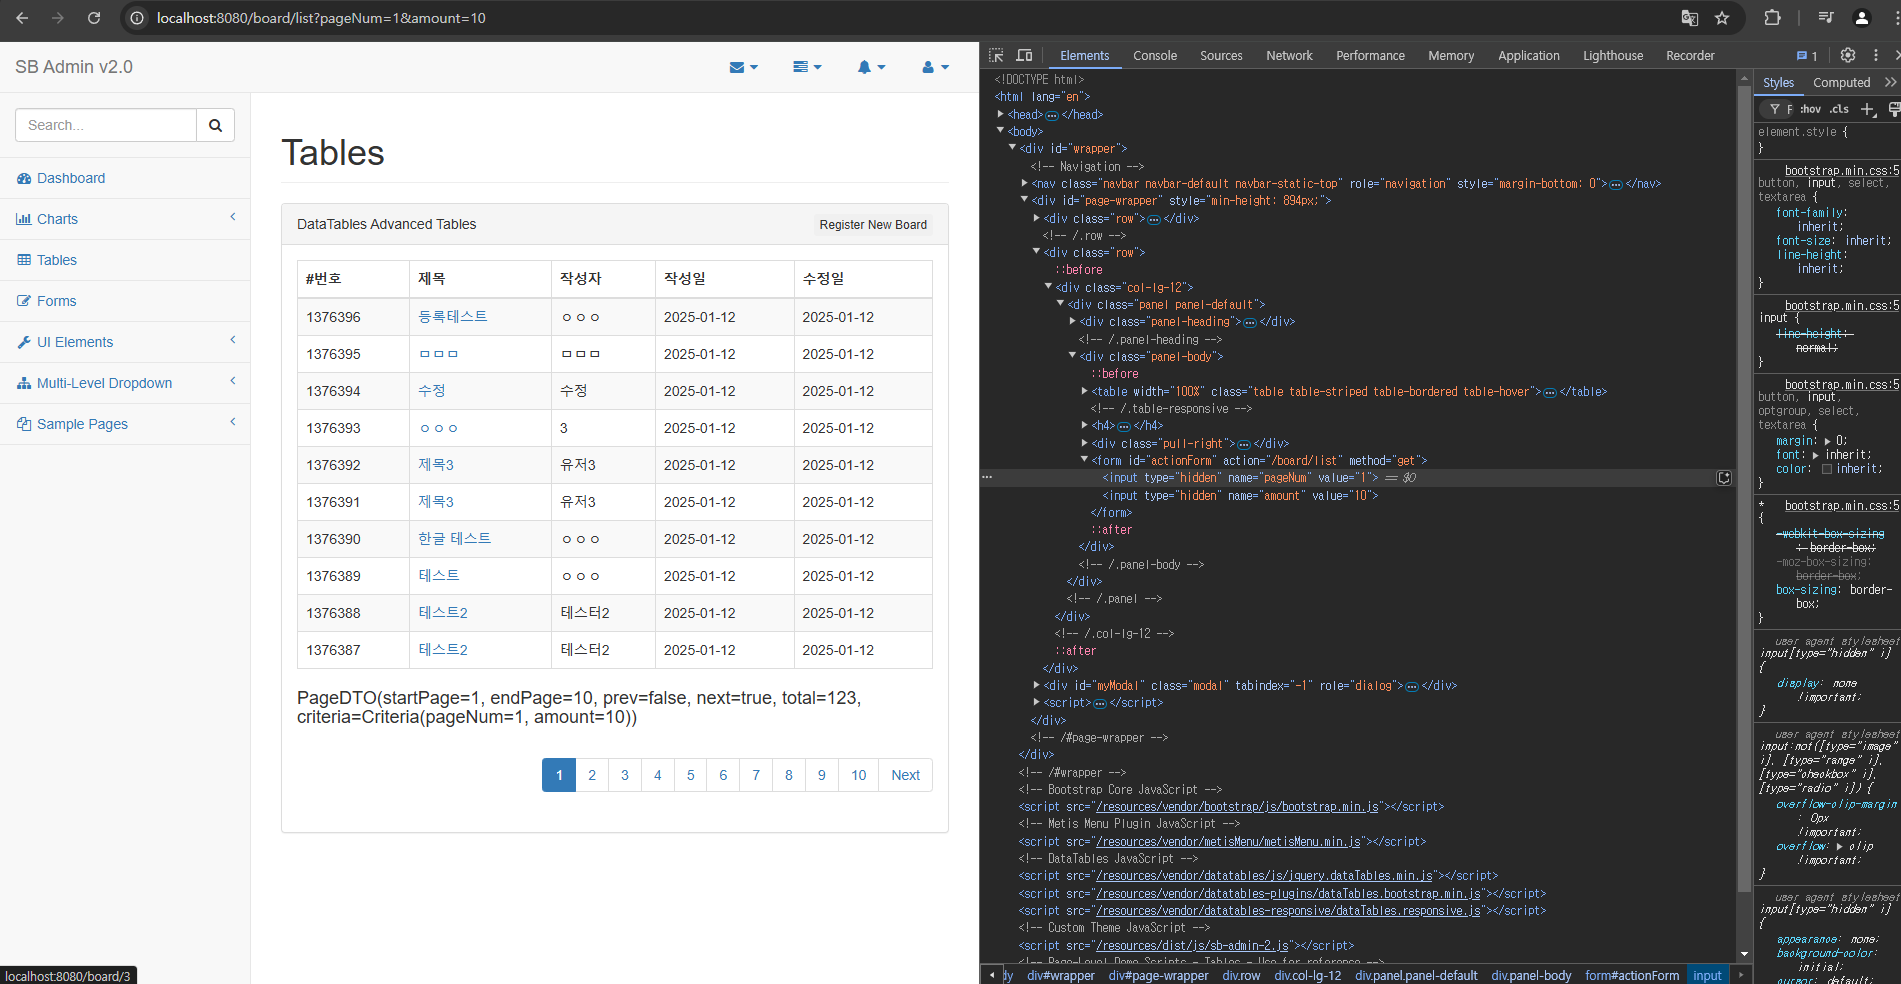Screen dimensions: 1901x984
Task: Expand UI Elements sidebar menu
Action: pos(125,342)
